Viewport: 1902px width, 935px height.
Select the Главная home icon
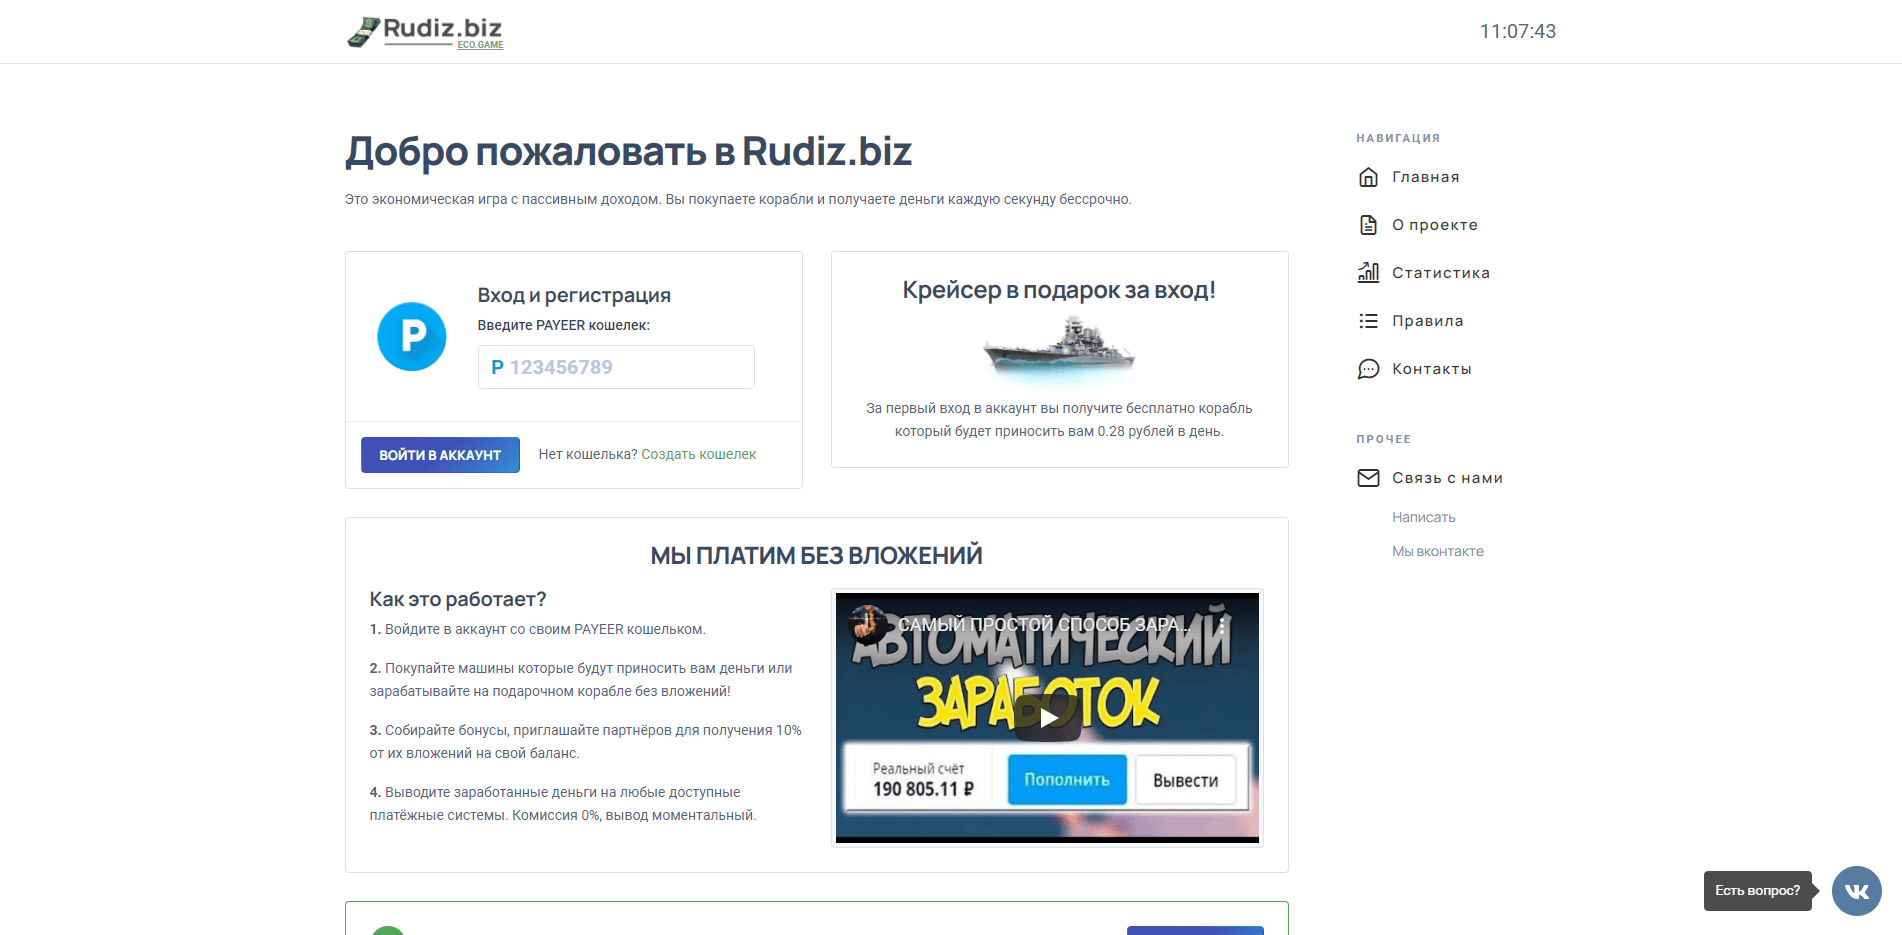(x=1367, y=176)
